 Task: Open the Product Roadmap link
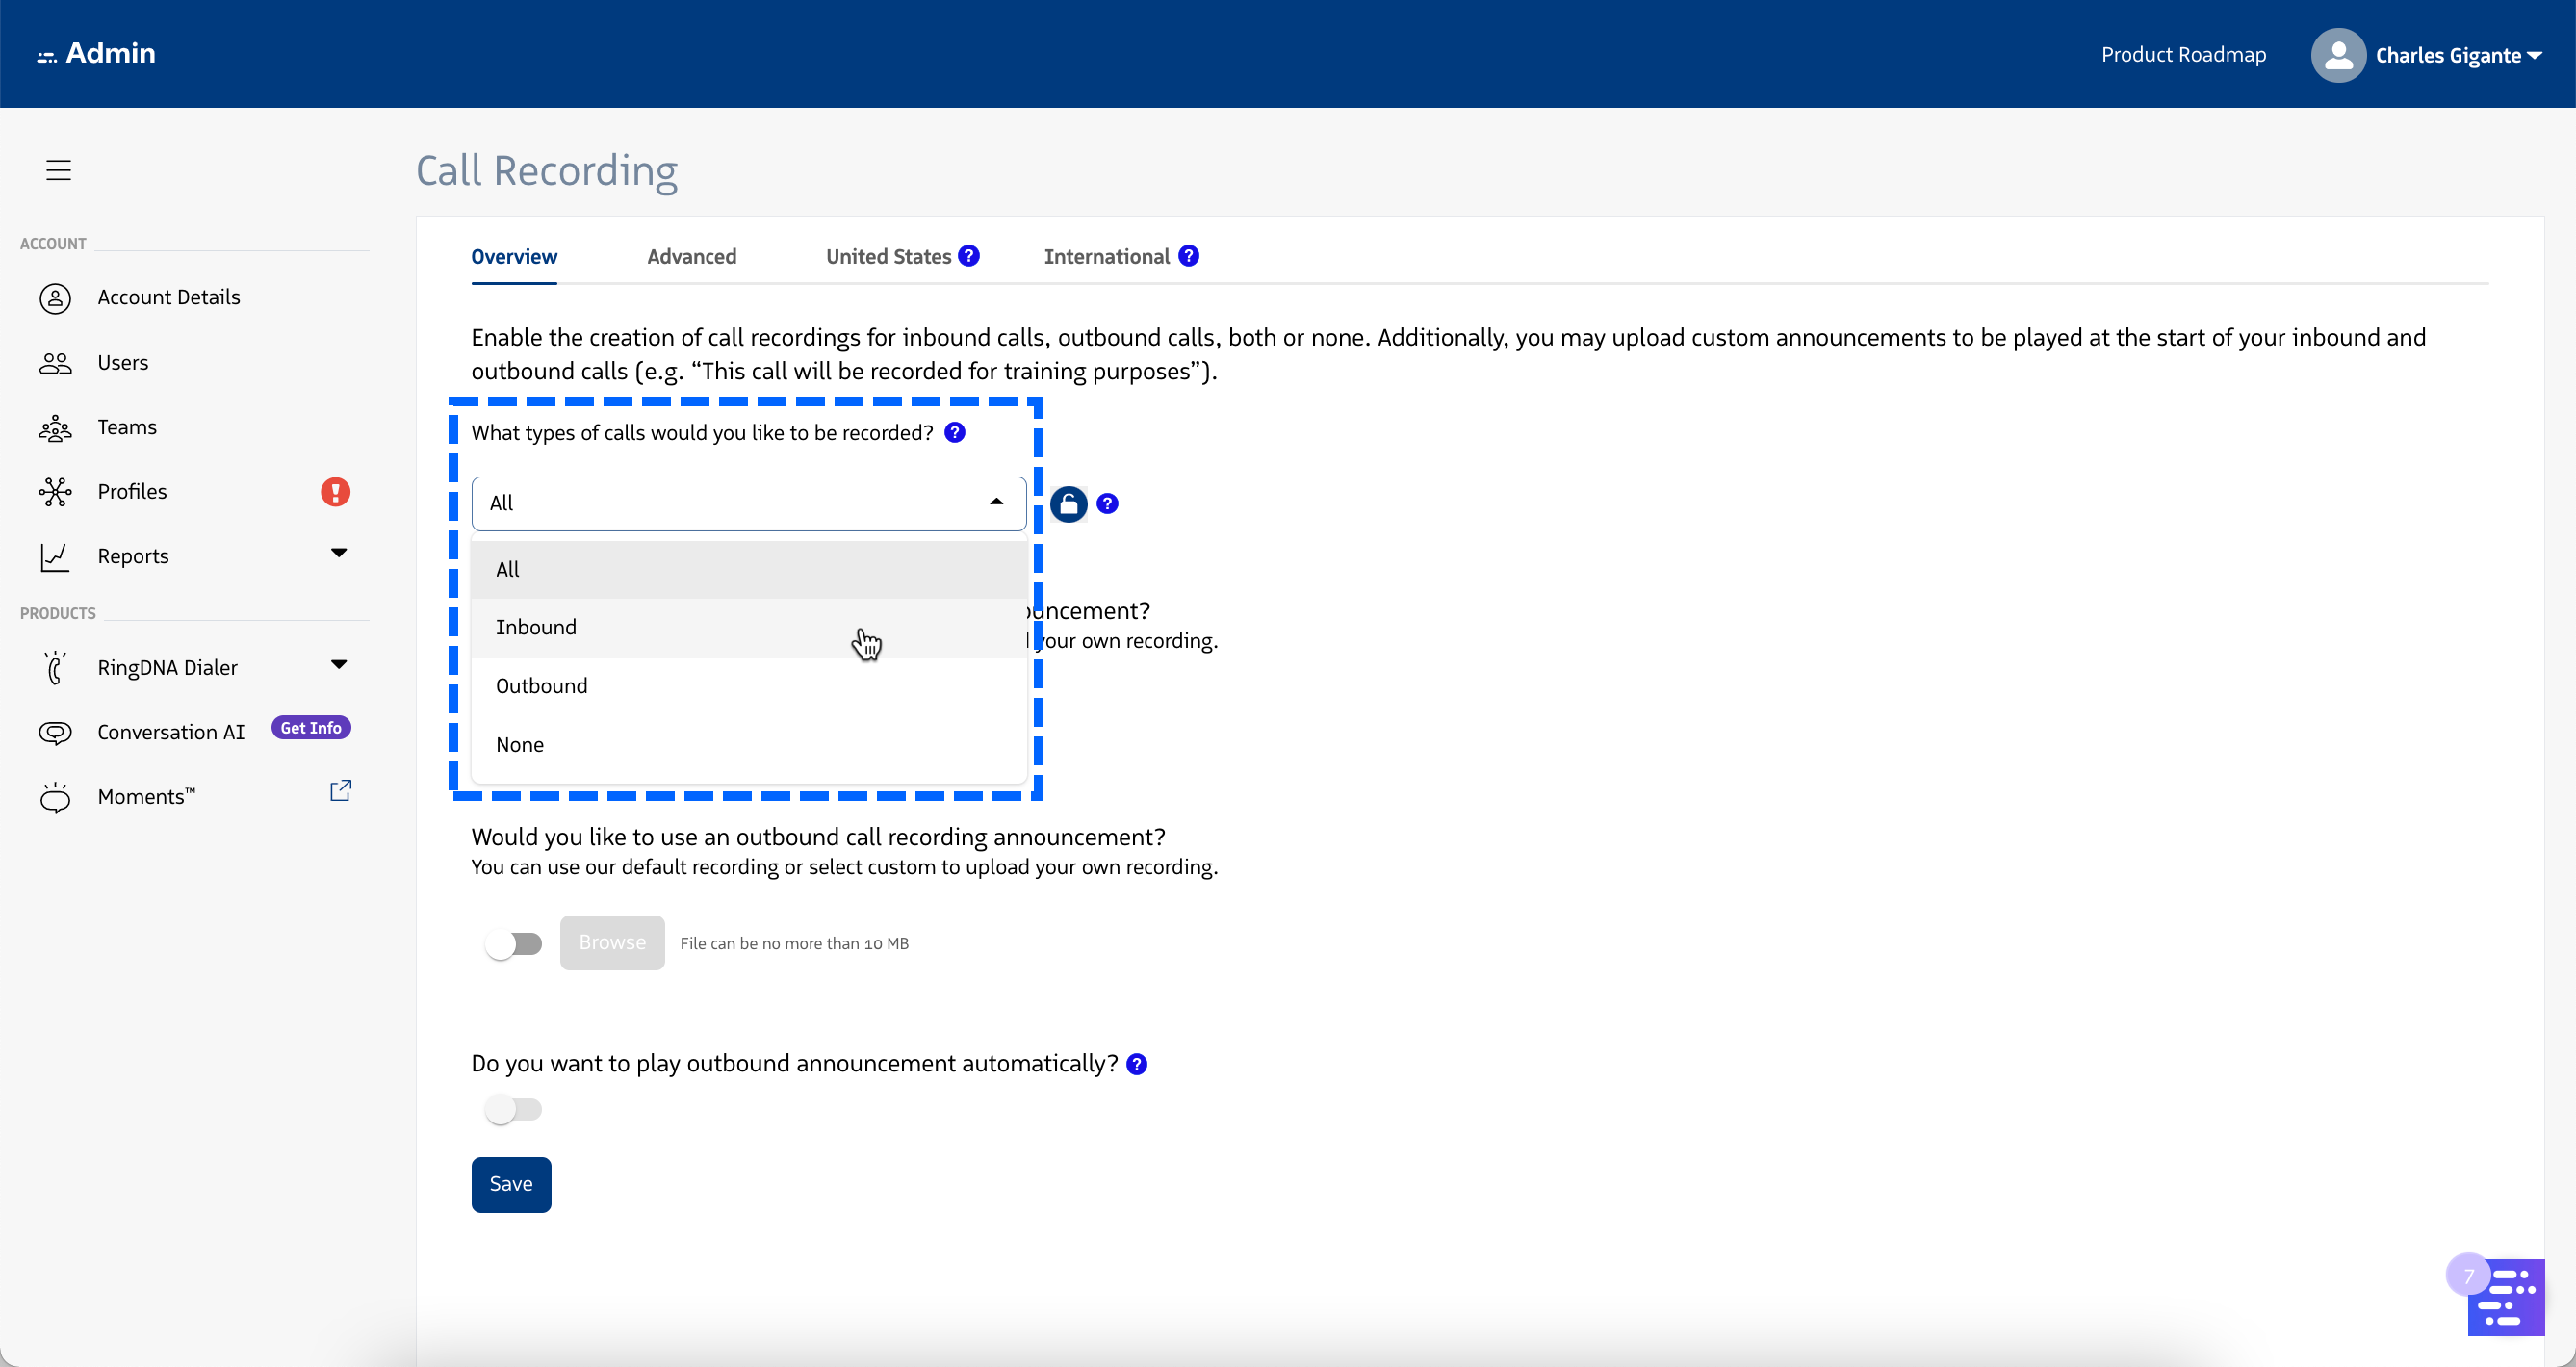2183,55
